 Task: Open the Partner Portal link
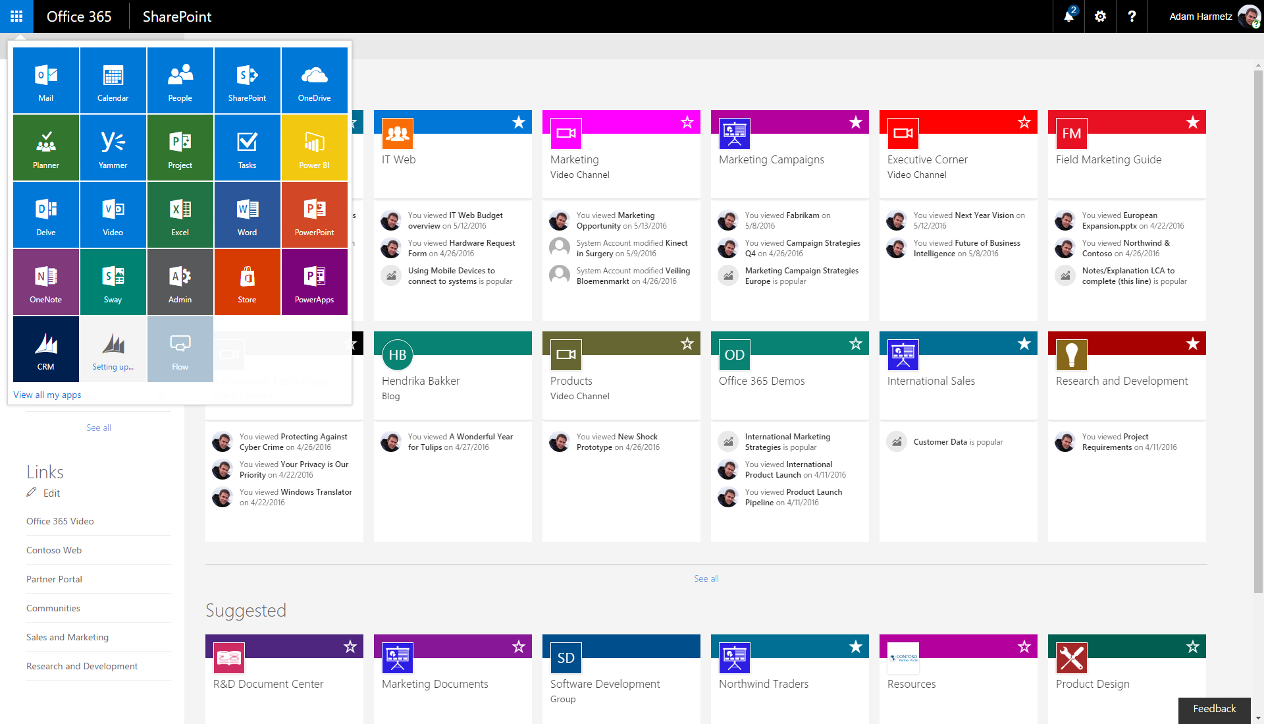54,579
